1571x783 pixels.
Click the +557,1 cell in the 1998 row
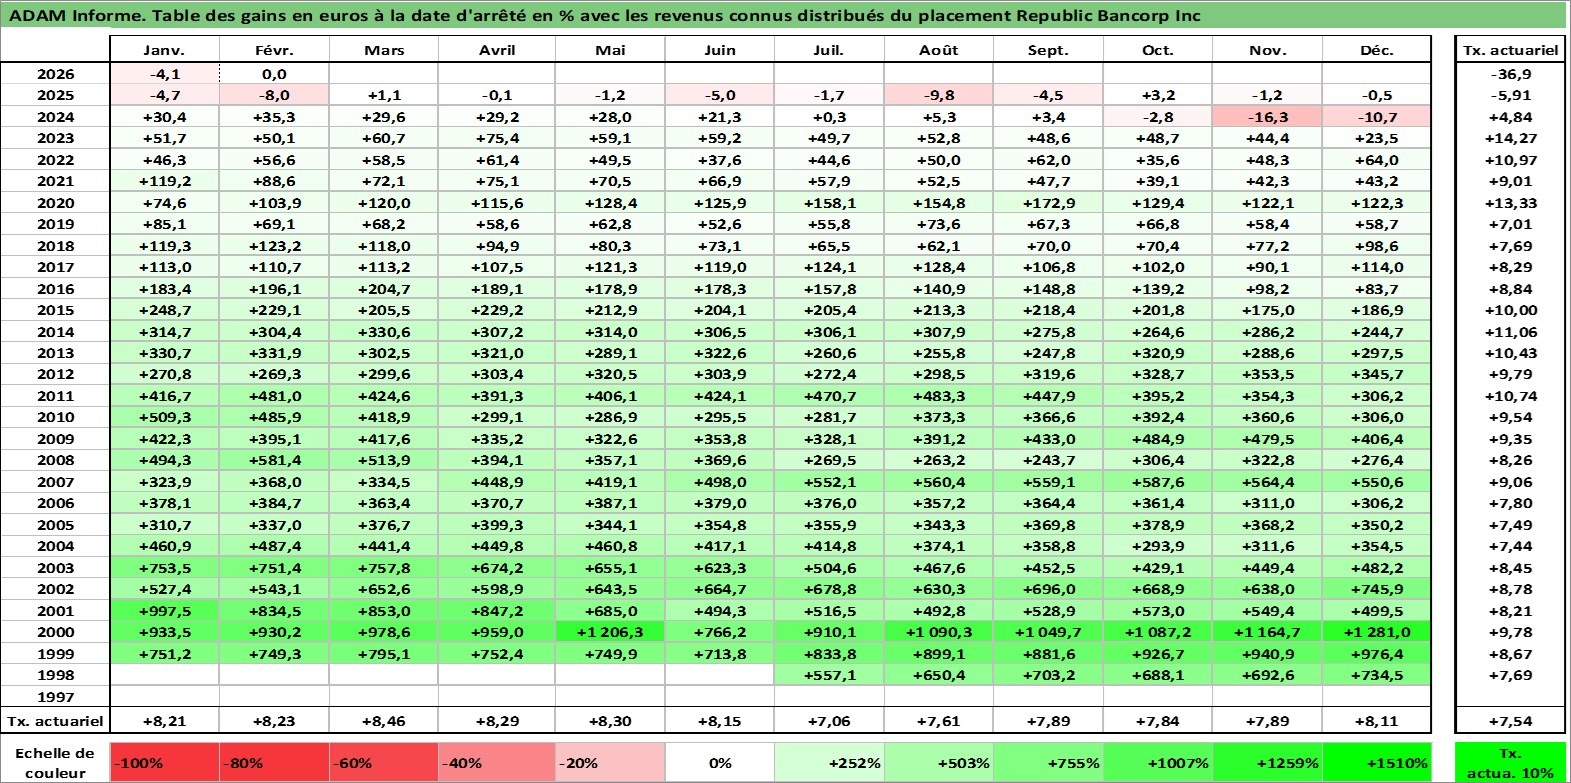tap(829, 675)
